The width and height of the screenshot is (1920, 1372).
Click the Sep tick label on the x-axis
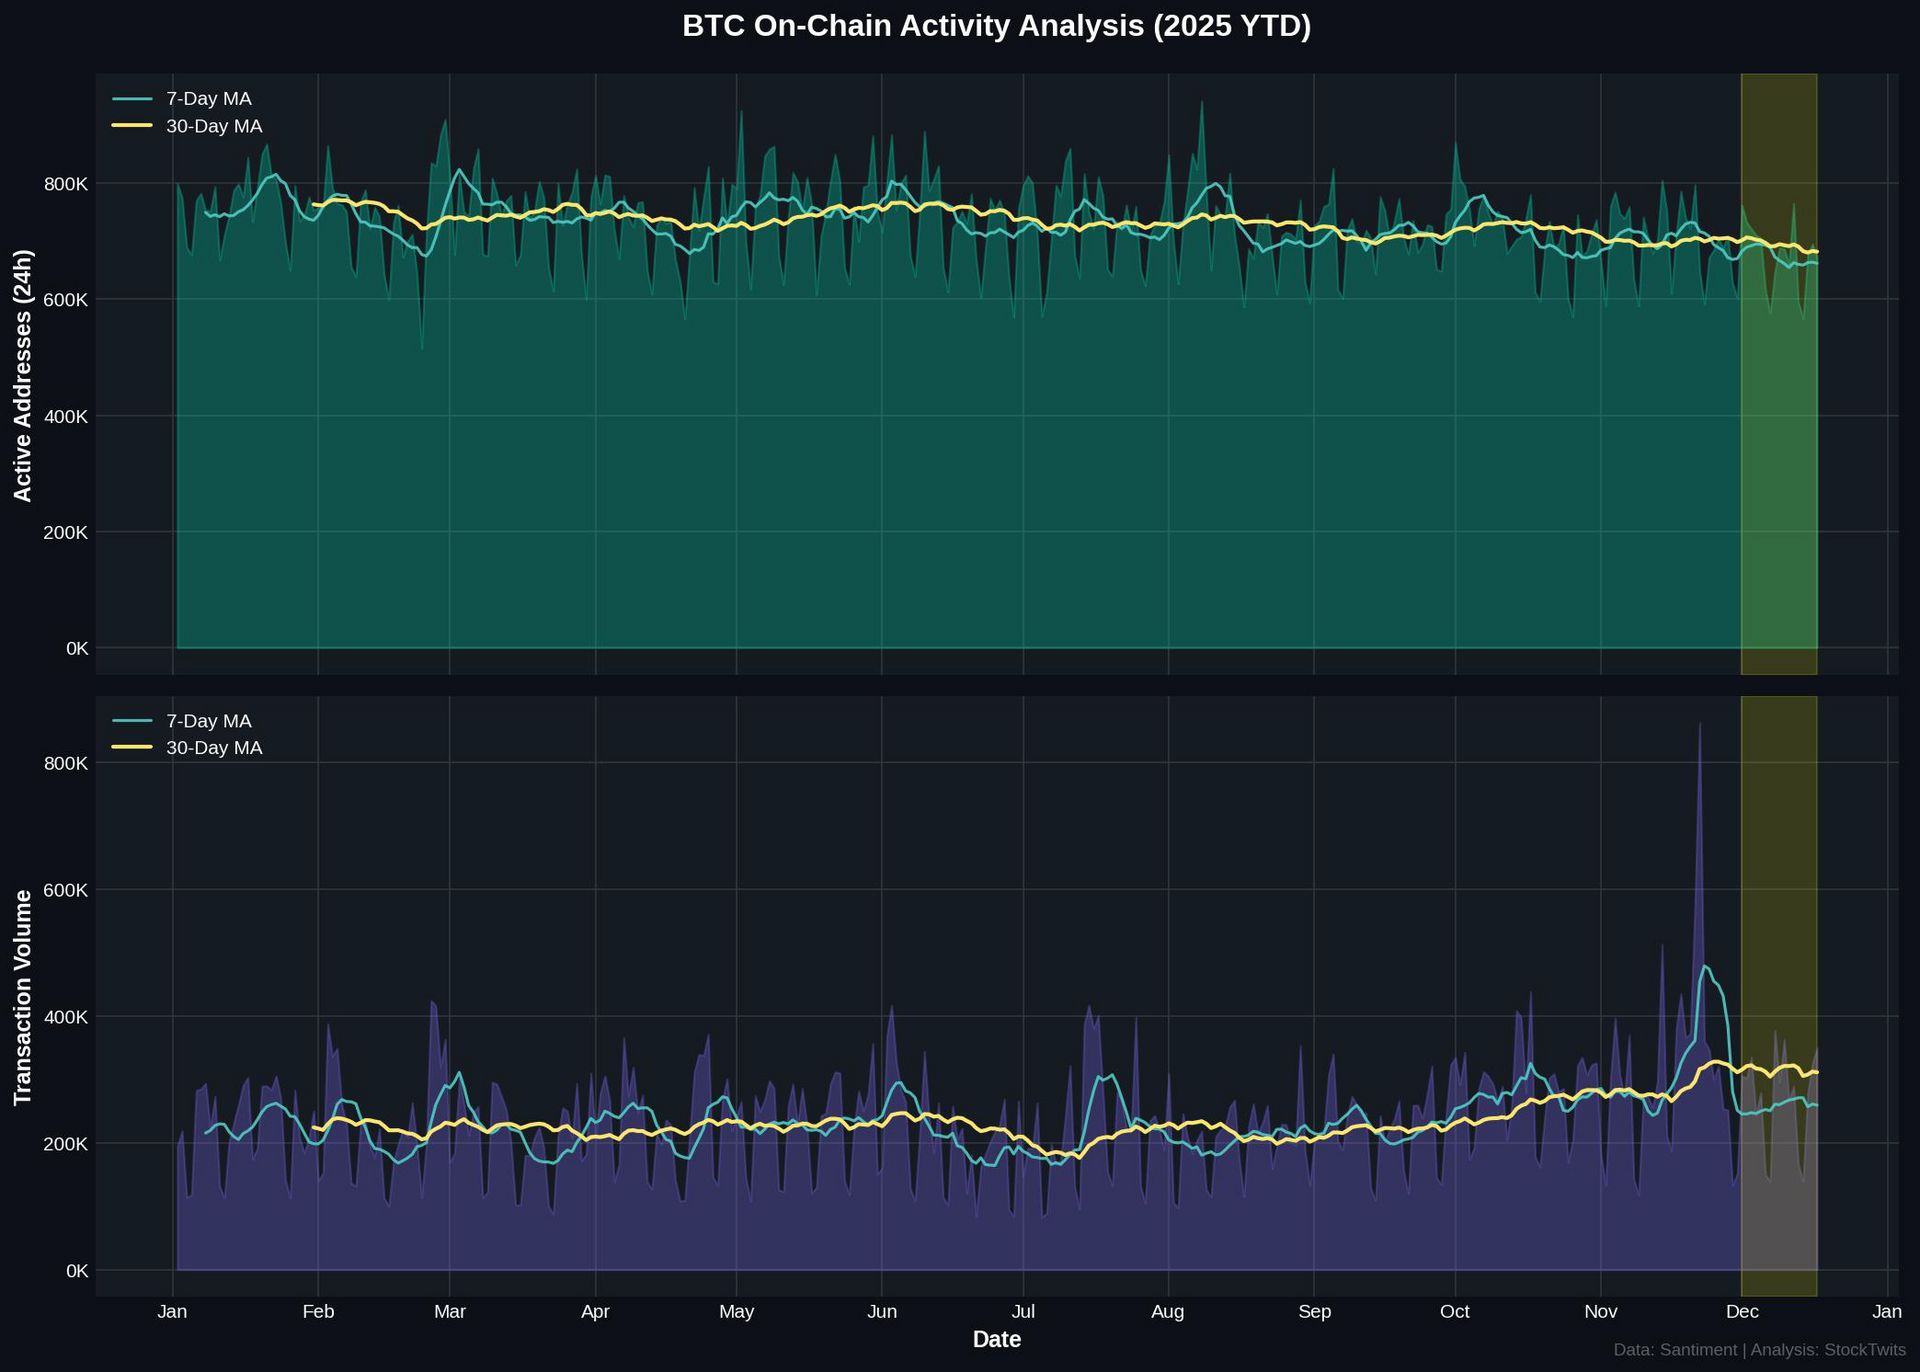click(1314, 1312)
